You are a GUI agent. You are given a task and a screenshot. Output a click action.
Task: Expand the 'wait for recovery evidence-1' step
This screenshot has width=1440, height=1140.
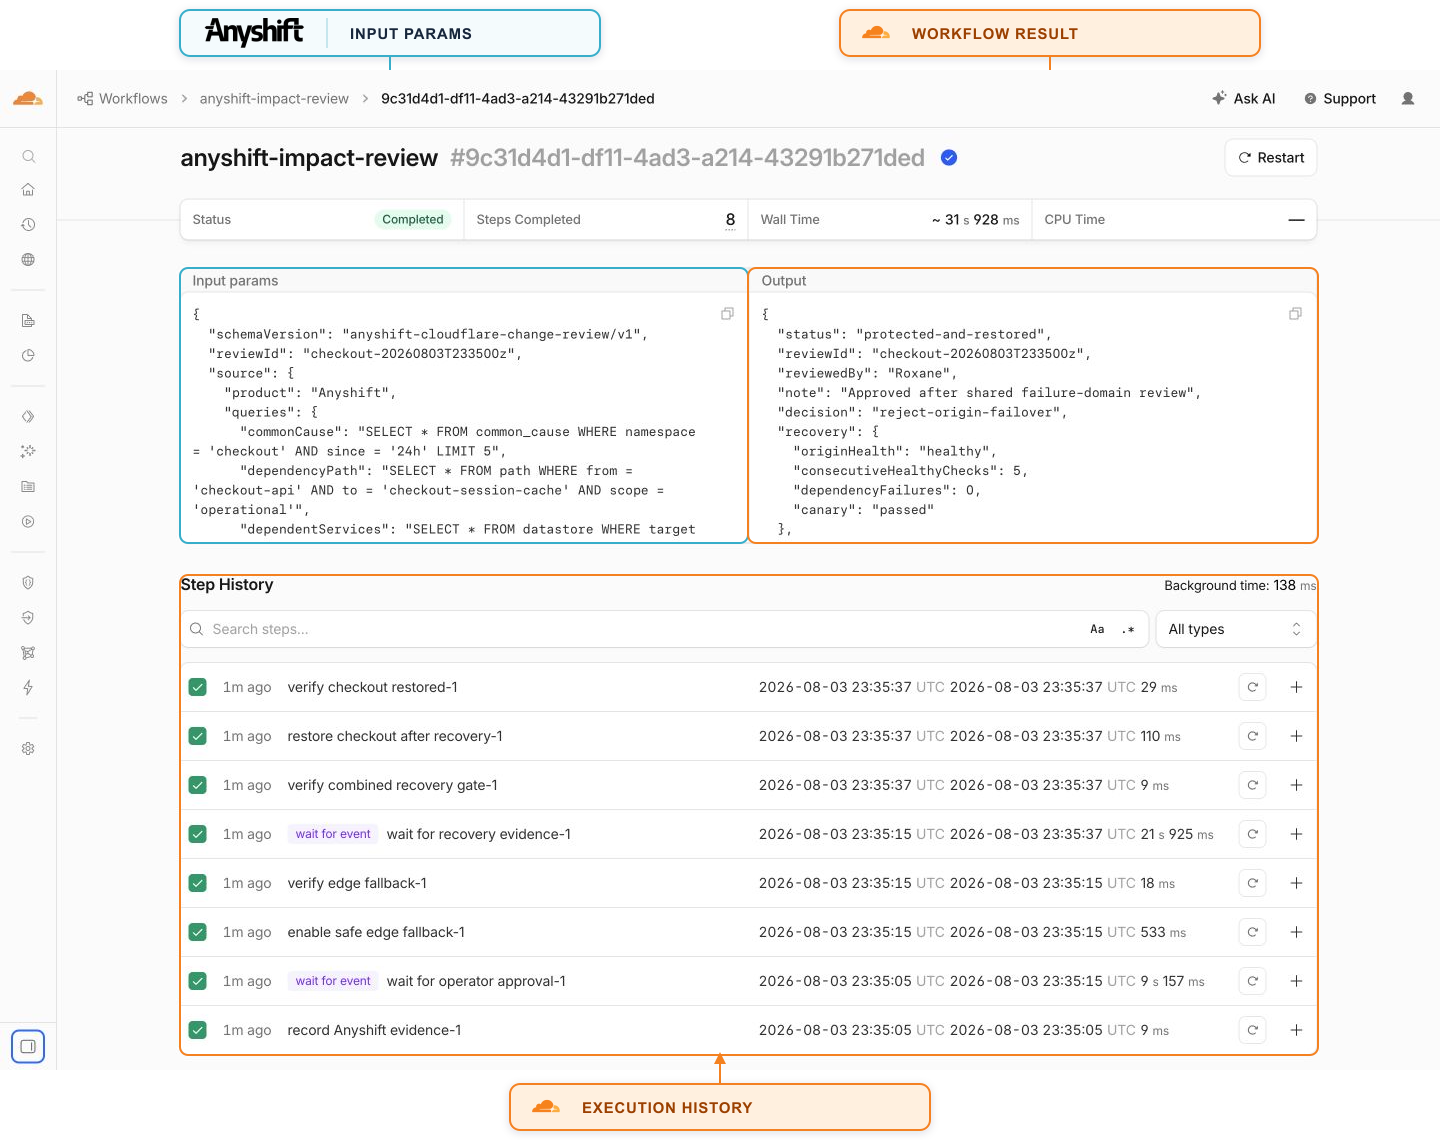pos(1296,834)
